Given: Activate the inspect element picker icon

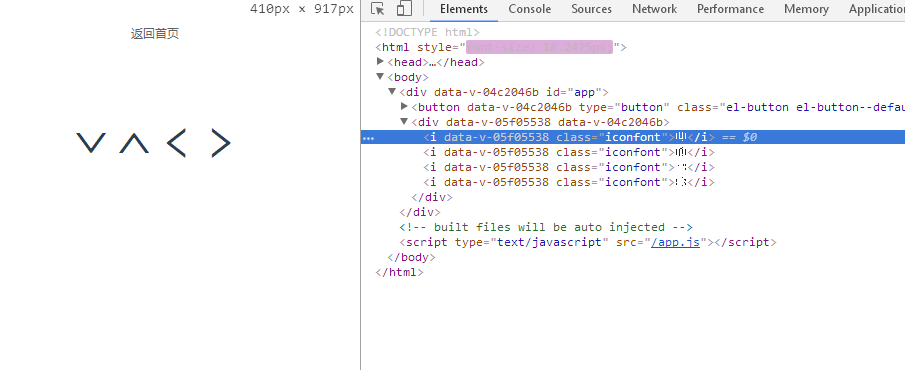Looking at the screenshot, I should (378, 9).
